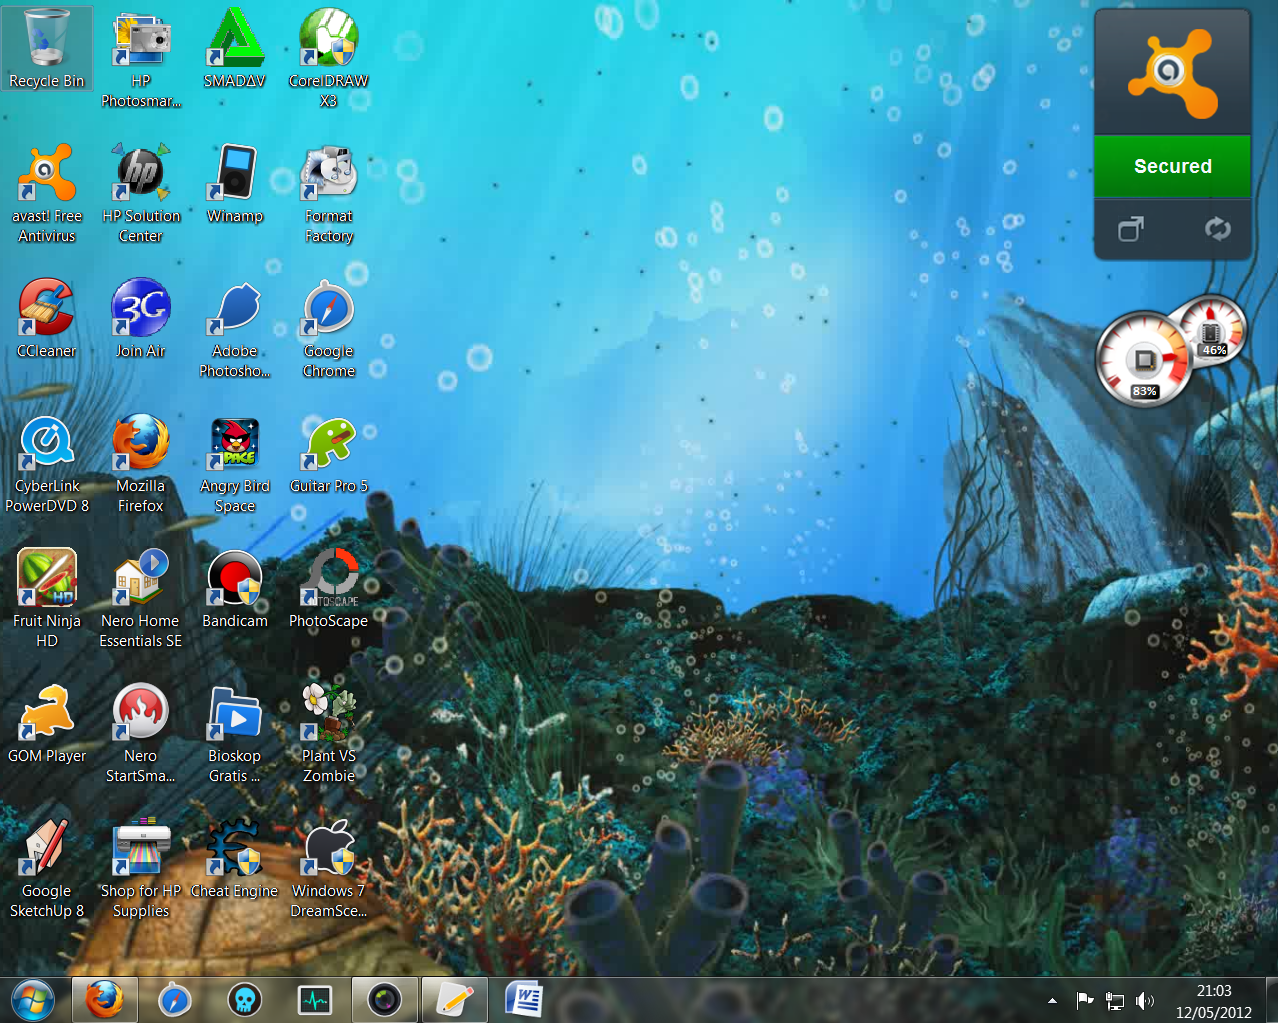Open avast window from gadget's popout icon
This screenshot has height=1023, width=1278.
click(x=1130, y=229)
